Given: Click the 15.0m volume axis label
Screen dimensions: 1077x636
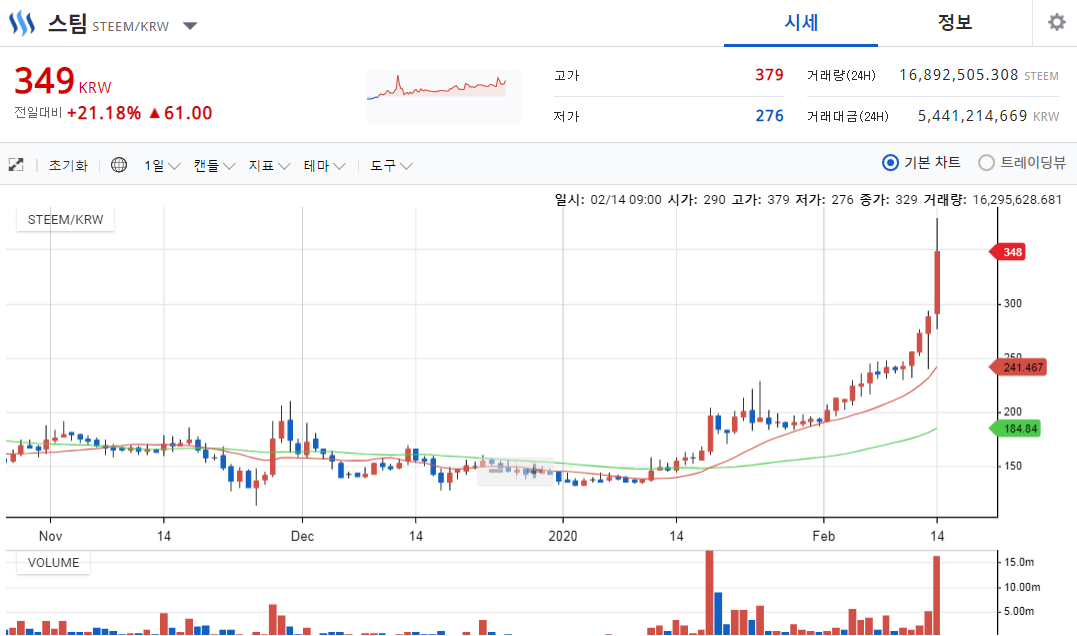Looking at the screenshot, I should (x=1019, y=562).
